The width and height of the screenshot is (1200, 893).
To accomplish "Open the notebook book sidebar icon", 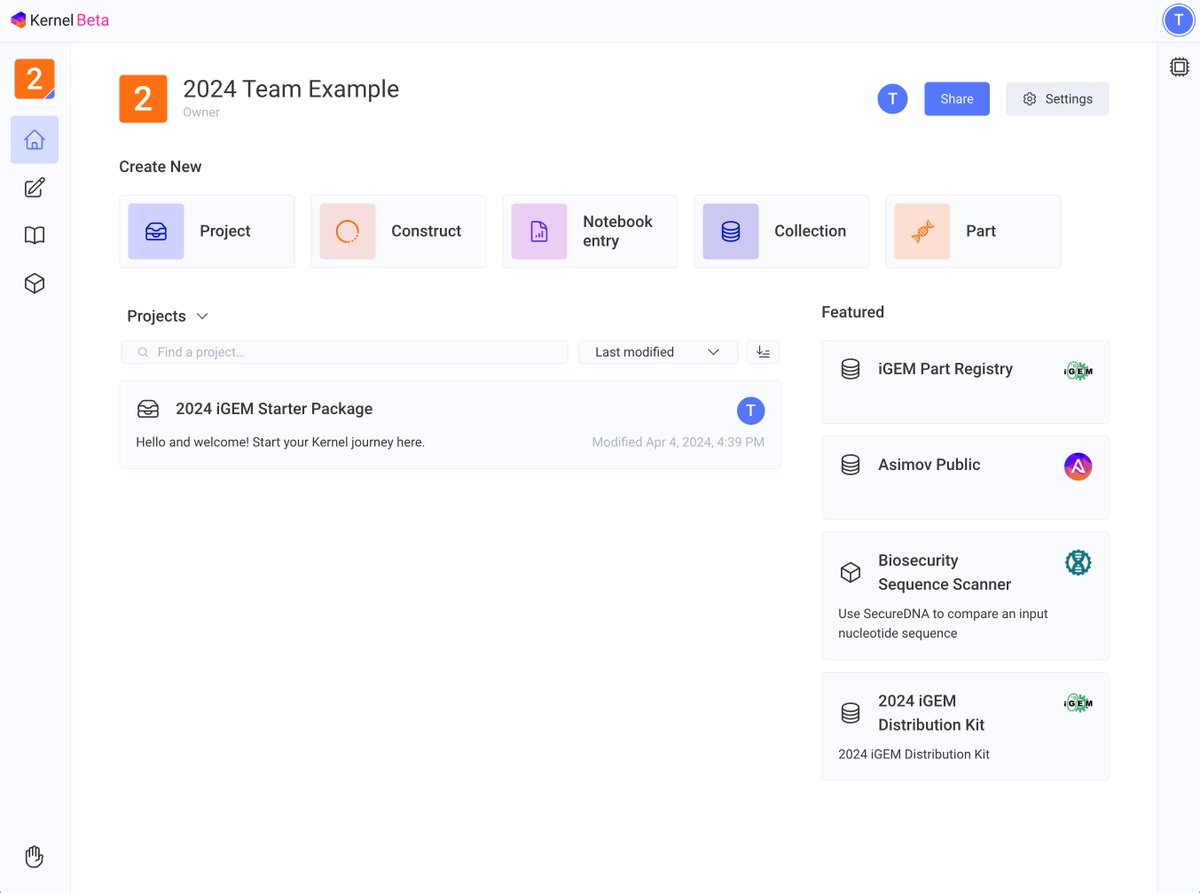I will [x=34, y=236].
